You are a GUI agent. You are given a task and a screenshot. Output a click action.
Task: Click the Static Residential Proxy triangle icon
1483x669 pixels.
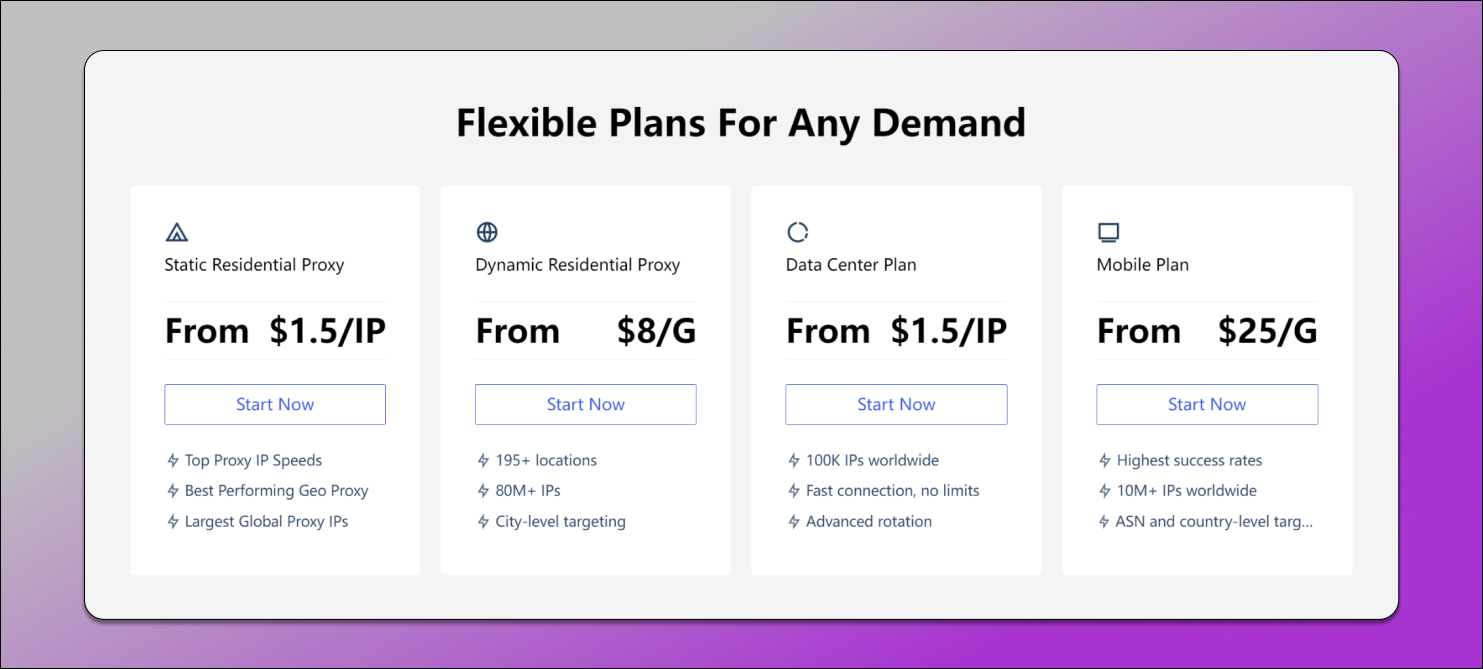point(176,233)
